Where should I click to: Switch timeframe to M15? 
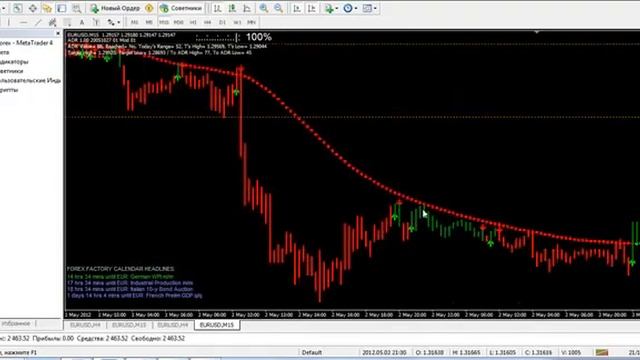click(164, 22)
